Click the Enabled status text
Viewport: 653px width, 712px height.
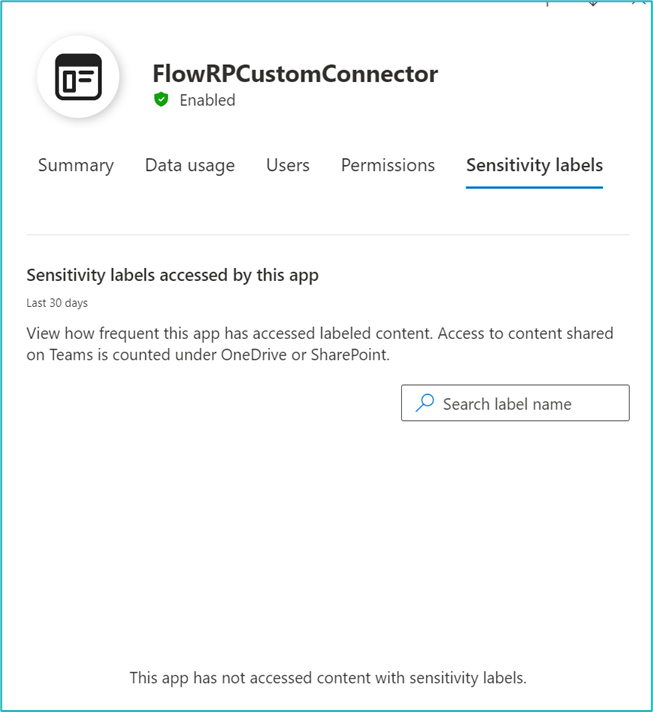[207, 100]
